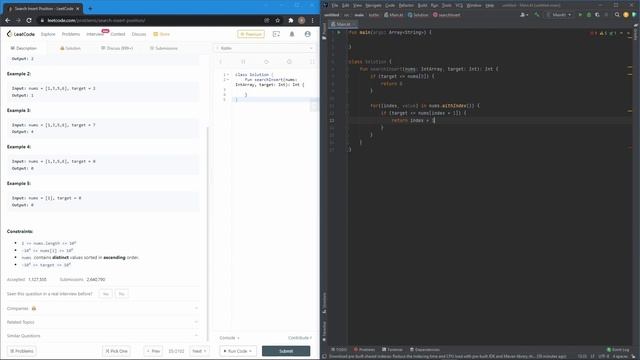Image resolution: width=640 pixels, height=360 pixels.
Task: Answer No to the real interview question
Action: click(122, 294)
